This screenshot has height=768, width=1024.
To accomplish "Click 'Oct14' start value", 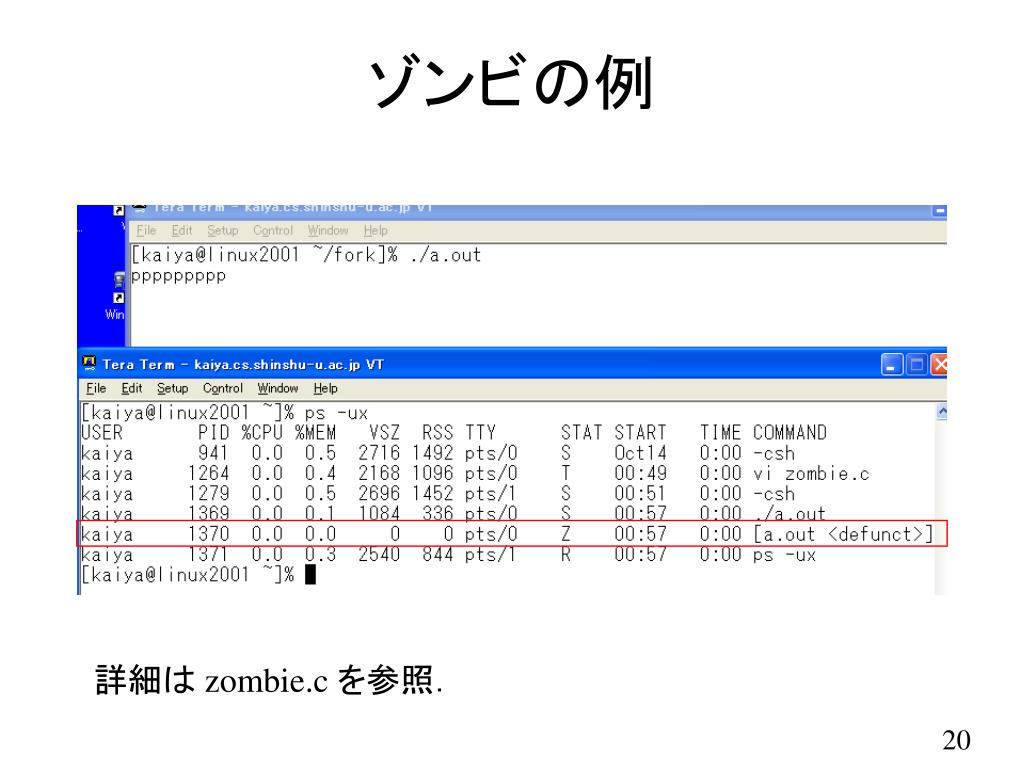I will [x=640, y=453].
